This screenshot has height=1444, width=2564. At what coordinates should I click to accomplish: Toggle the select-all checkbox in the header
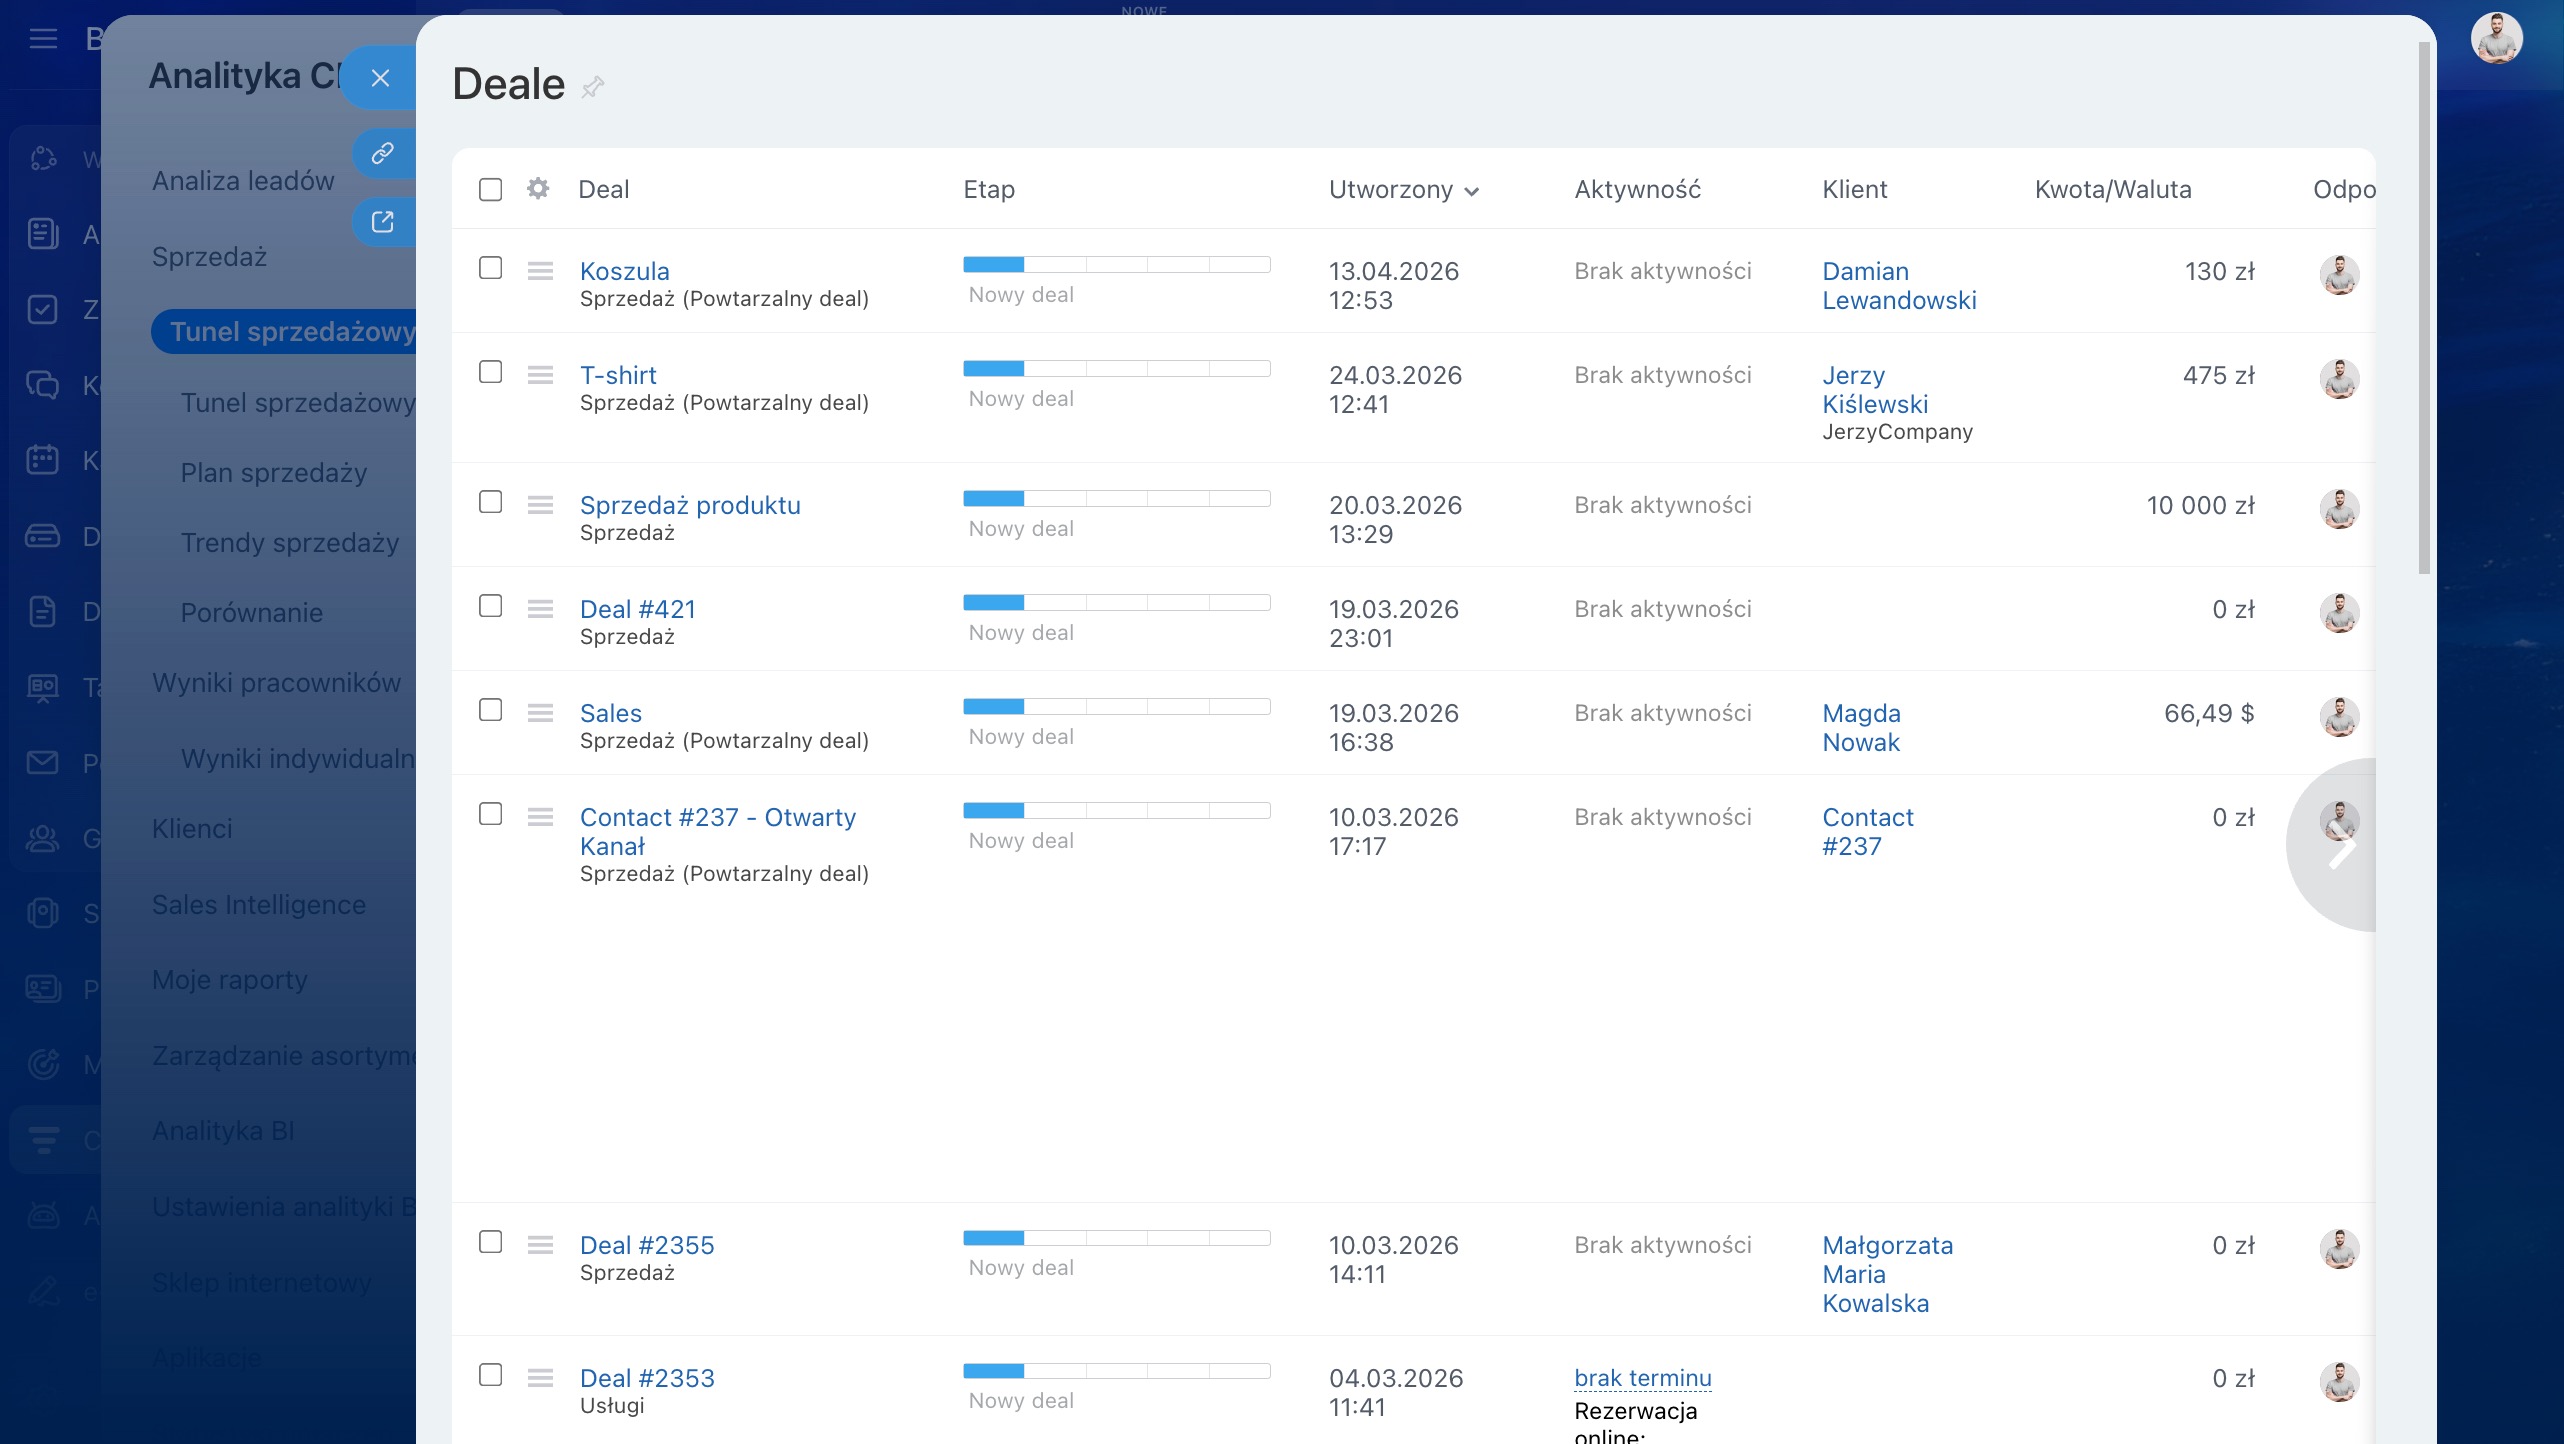tap(490, 189)
